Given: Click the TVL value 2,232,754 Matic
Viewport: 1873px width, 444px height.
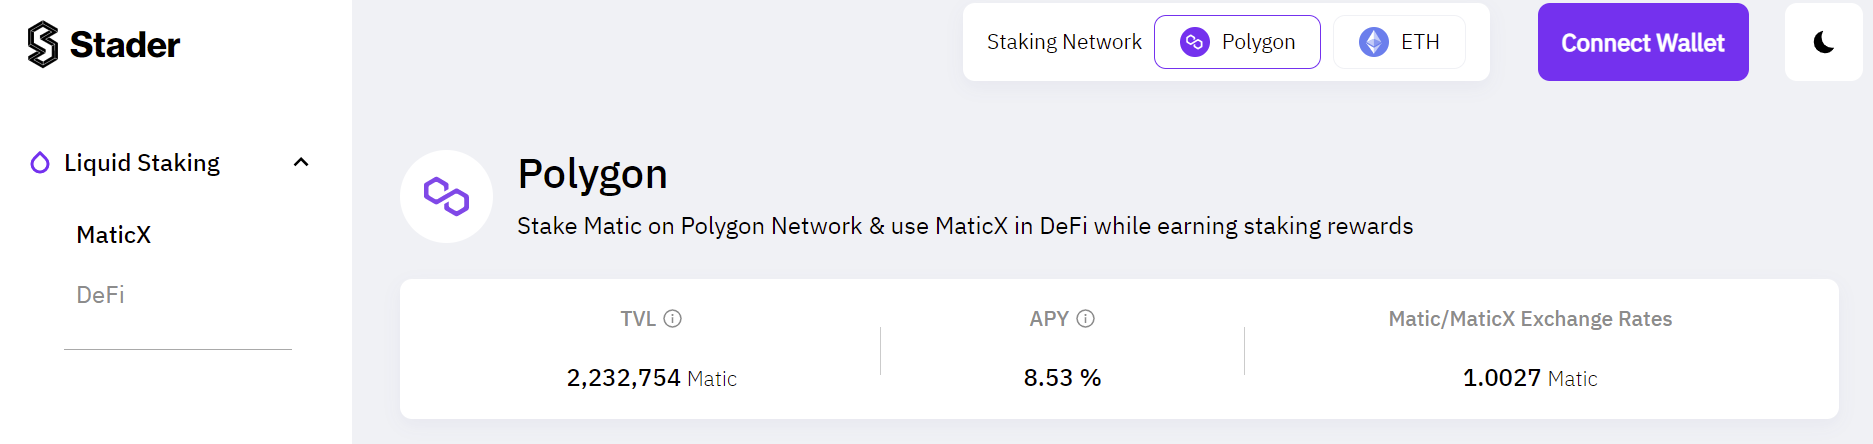Looking at the screenshot, I should tap(651, 378).
